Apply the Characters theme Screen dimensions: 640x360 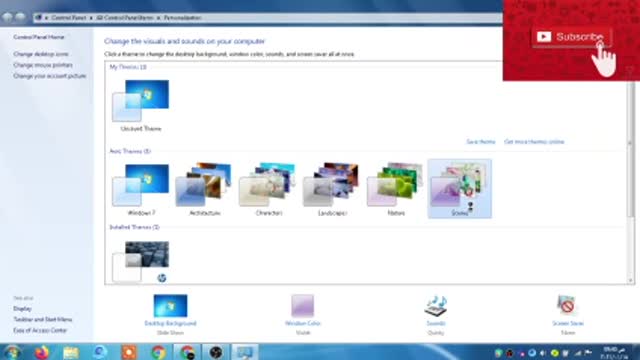coord(268,189)
